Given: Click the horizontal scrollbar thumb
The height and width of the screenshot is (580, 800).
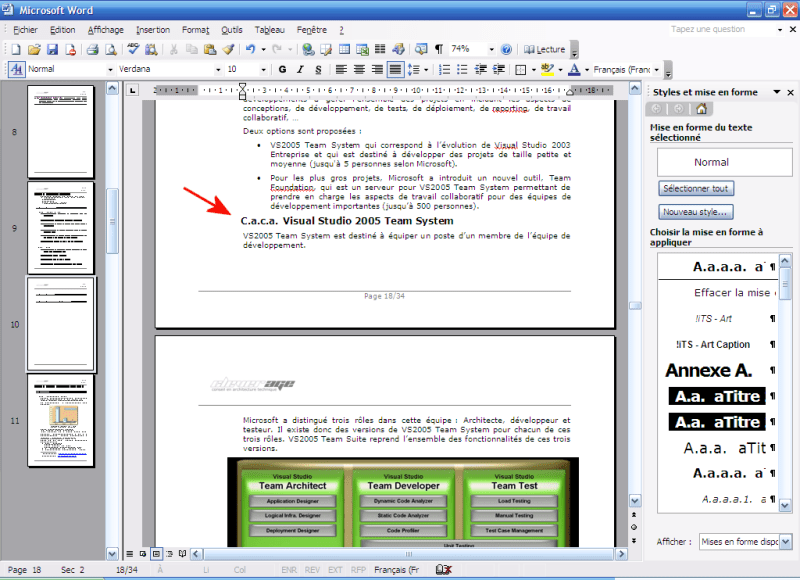Looking at the screenshot, I should [408, 553].
